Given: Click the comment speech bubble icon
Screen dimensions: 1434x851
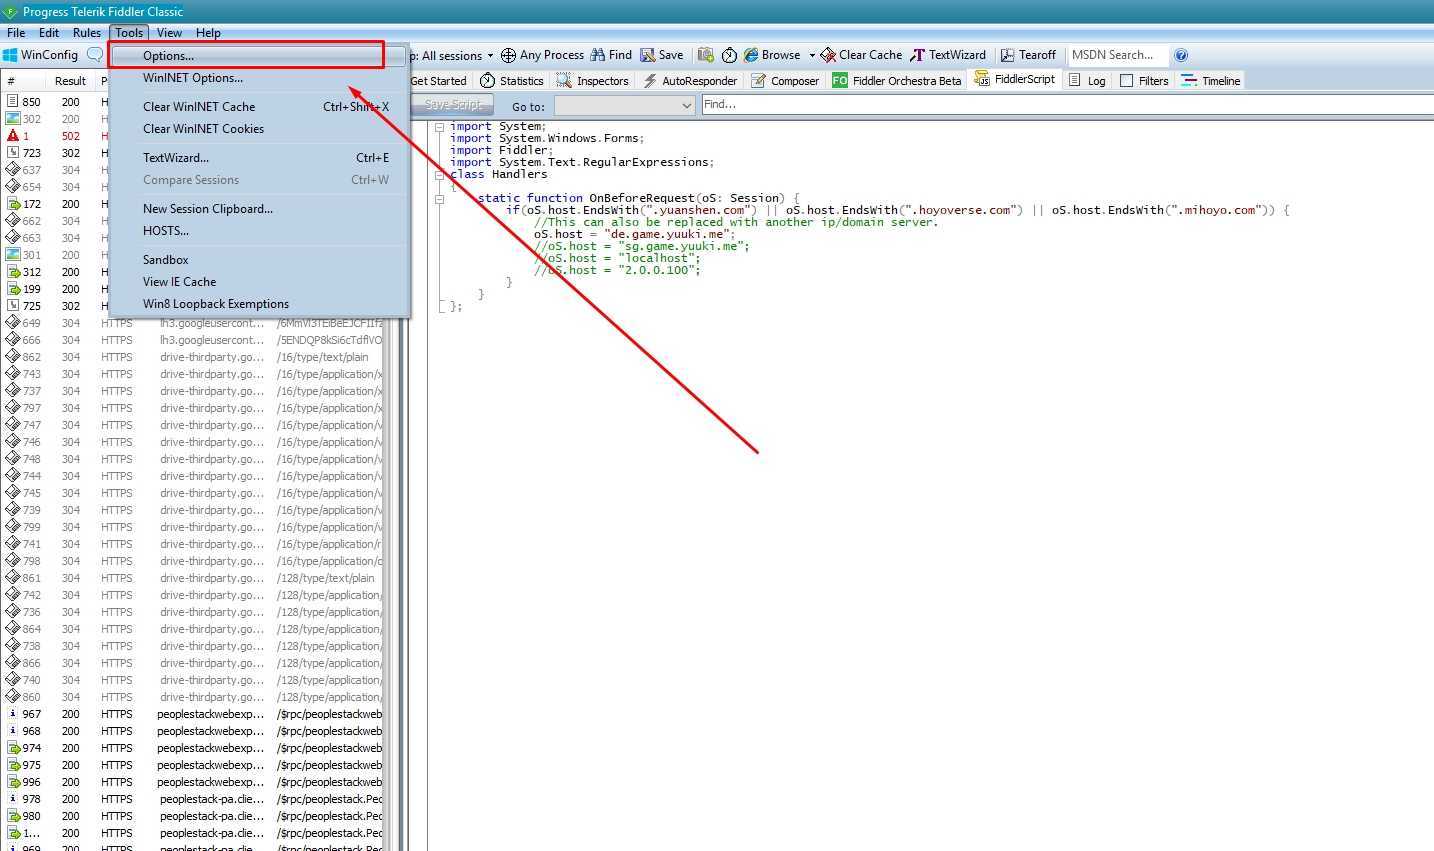Looking at the screenshot, I should click(95, 55).
